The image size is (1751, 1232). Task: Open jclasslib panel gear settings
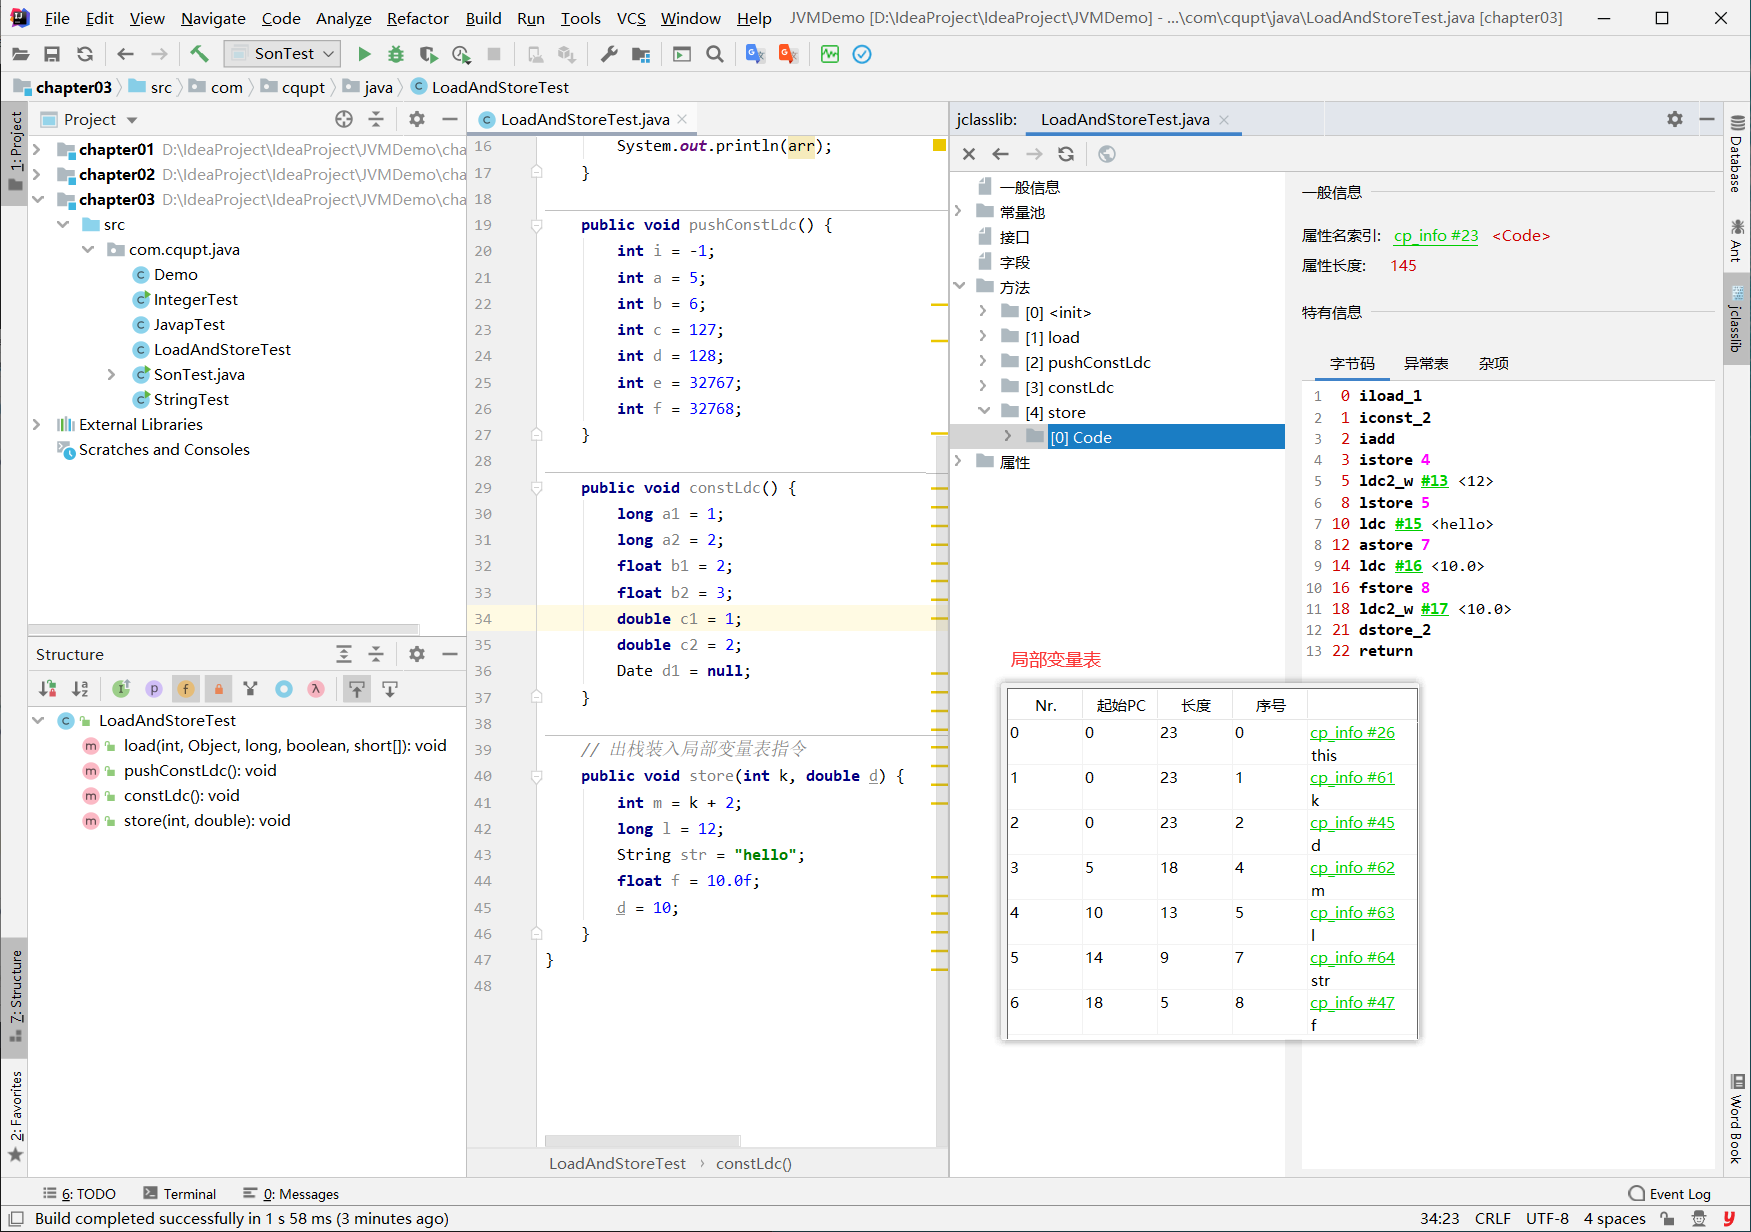tap(1675, 119)
